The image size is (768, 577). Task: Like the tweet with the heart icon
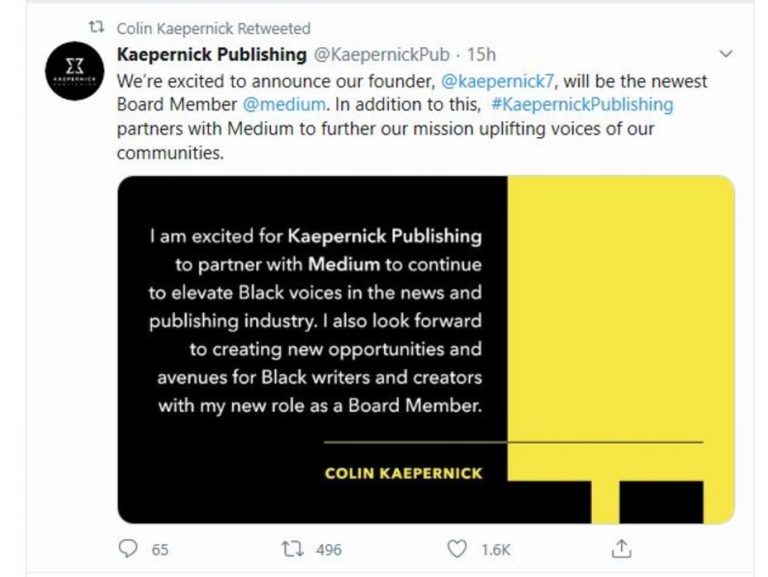click(x=456, y=548)
